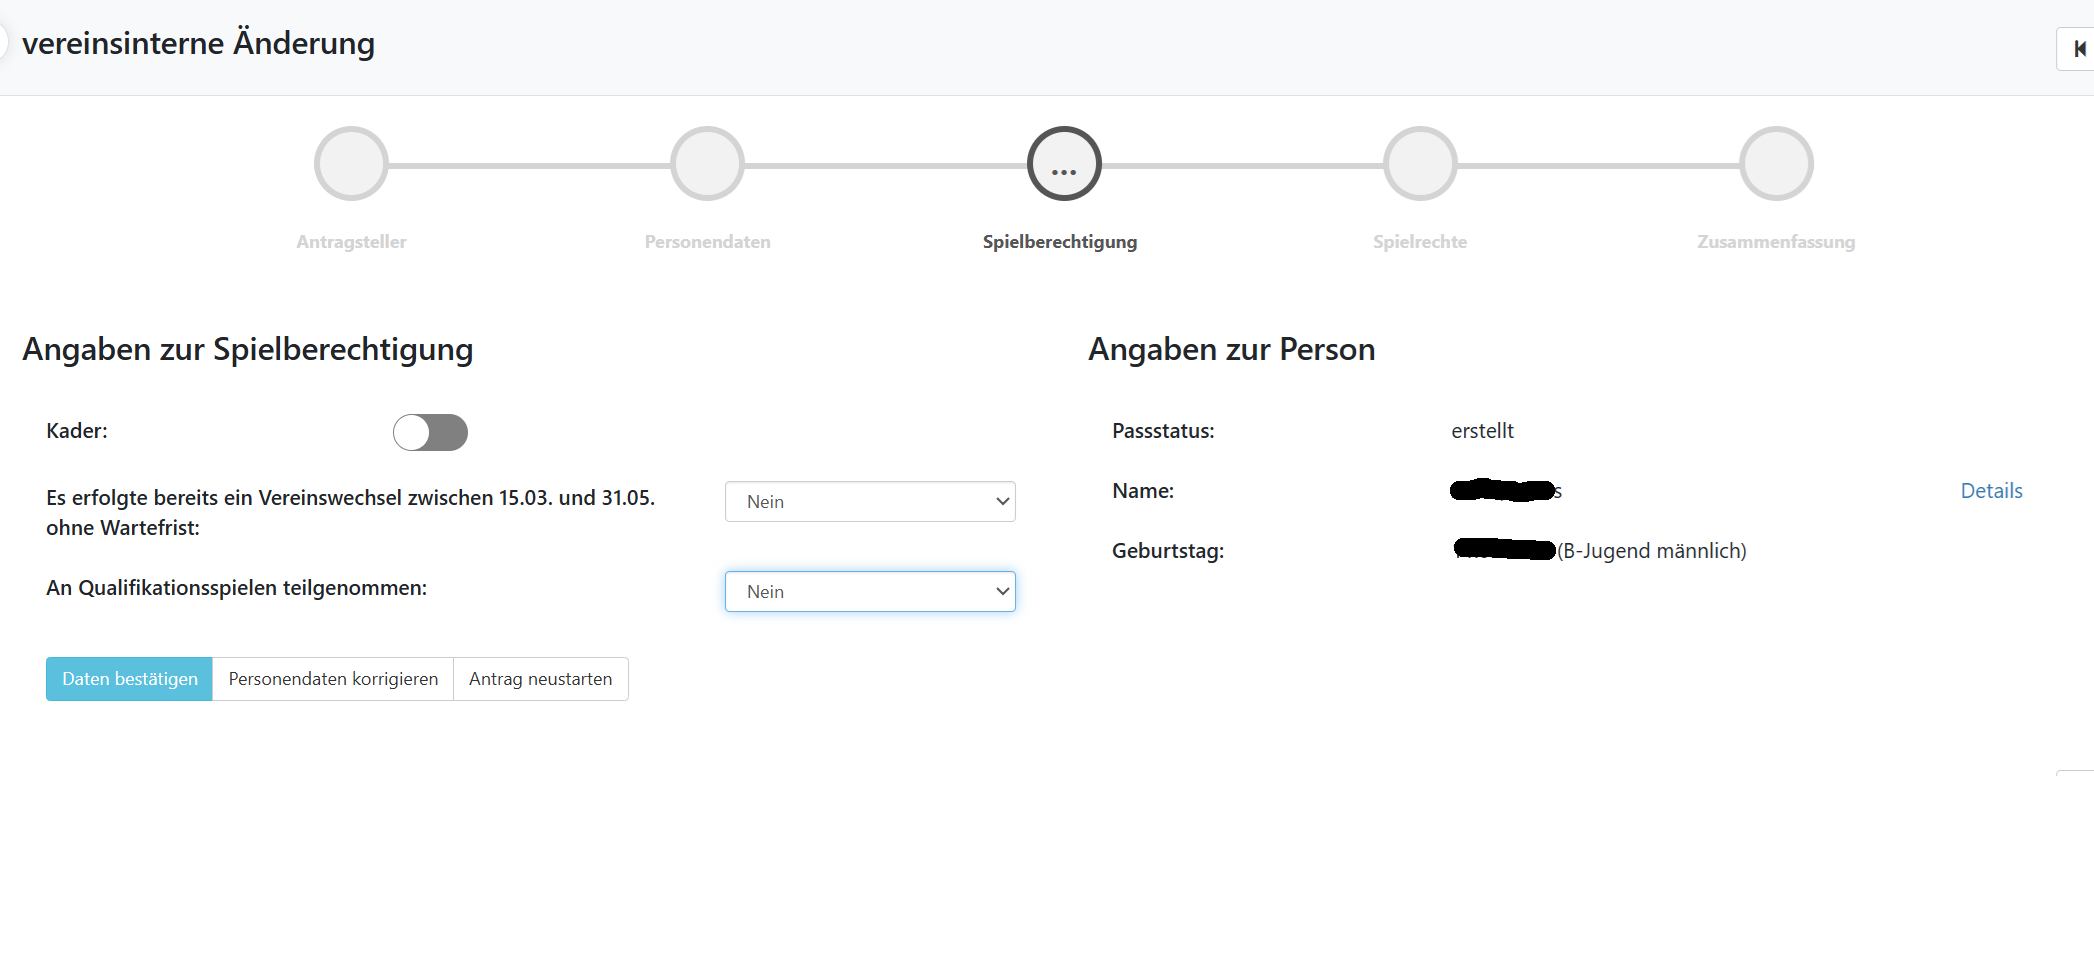Click the Antragsteller step circle

tap(351, 164)
